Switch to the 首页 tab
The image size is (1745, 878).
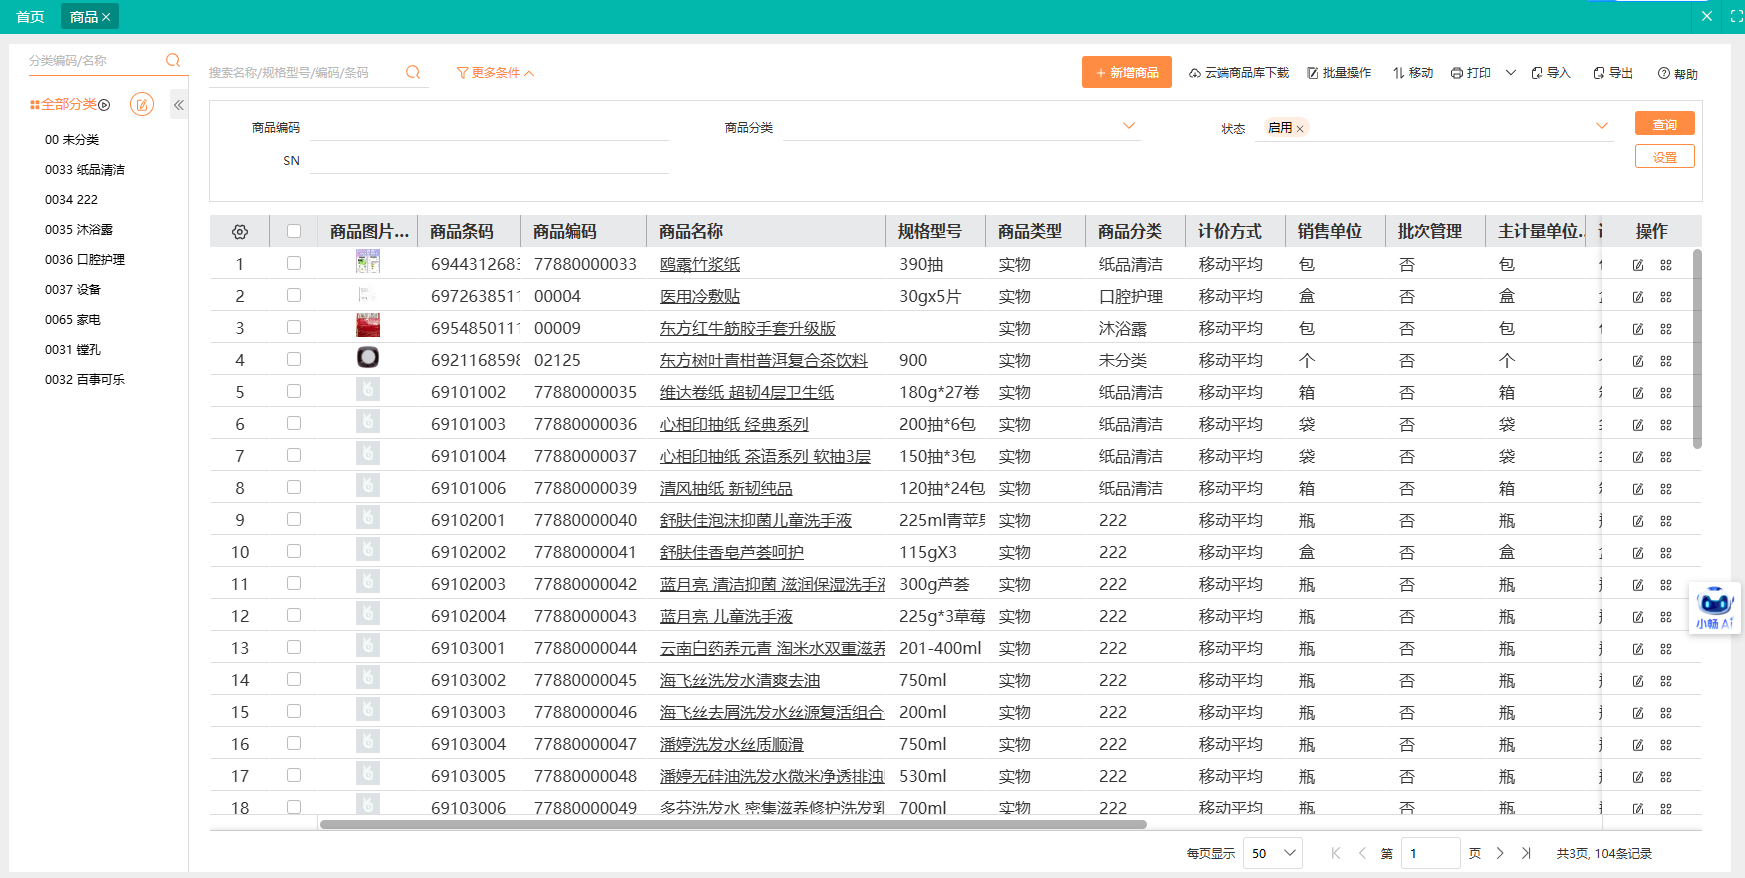pos(30,17)
